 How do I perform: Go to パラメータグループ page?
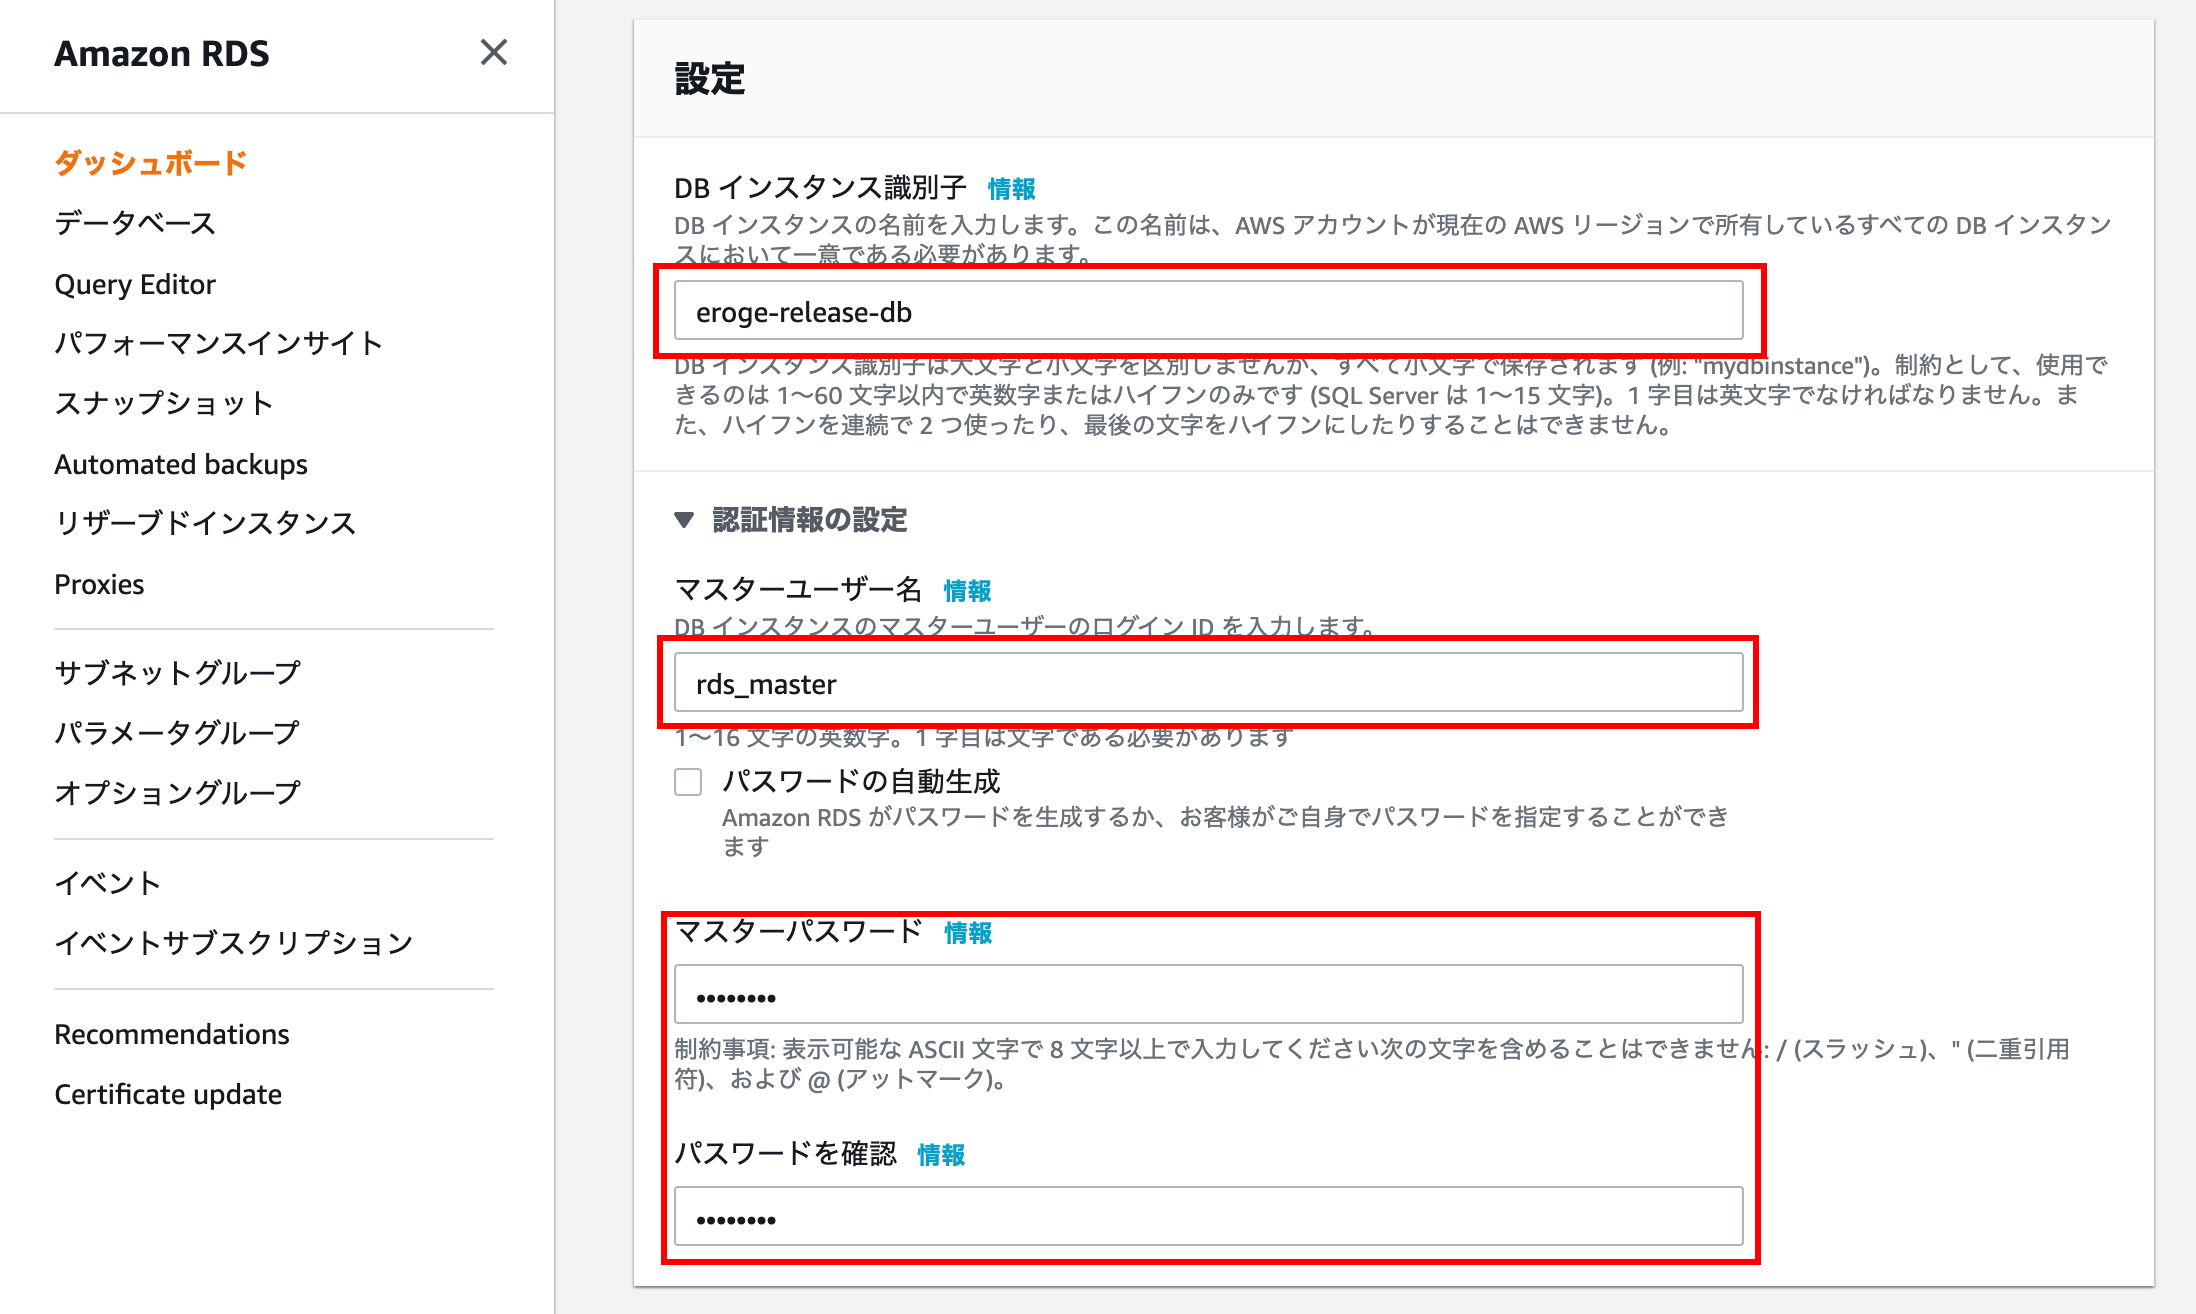pyautogui.click(x=177, y=732)
